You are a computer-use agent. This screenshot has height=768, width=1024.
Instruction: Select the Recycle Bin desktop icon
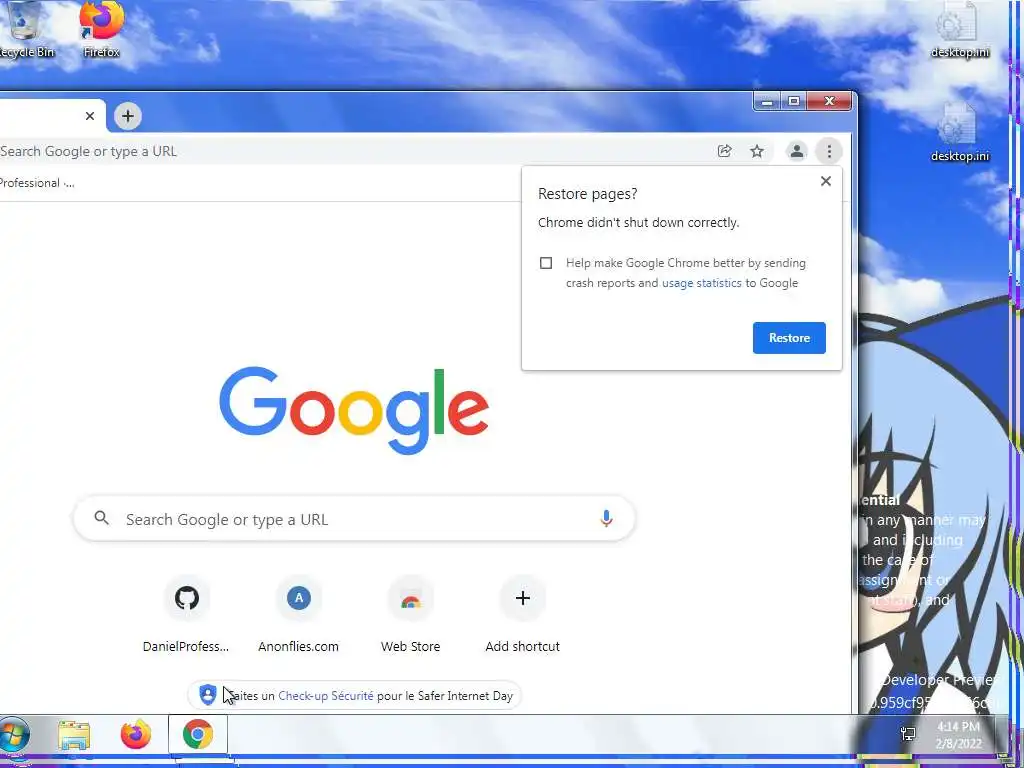25,30
